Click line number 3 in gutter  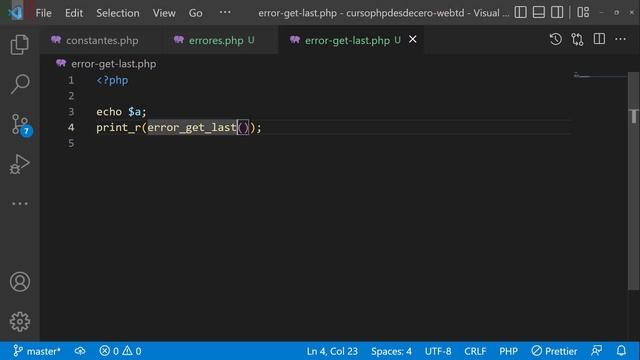click(71, 111)
